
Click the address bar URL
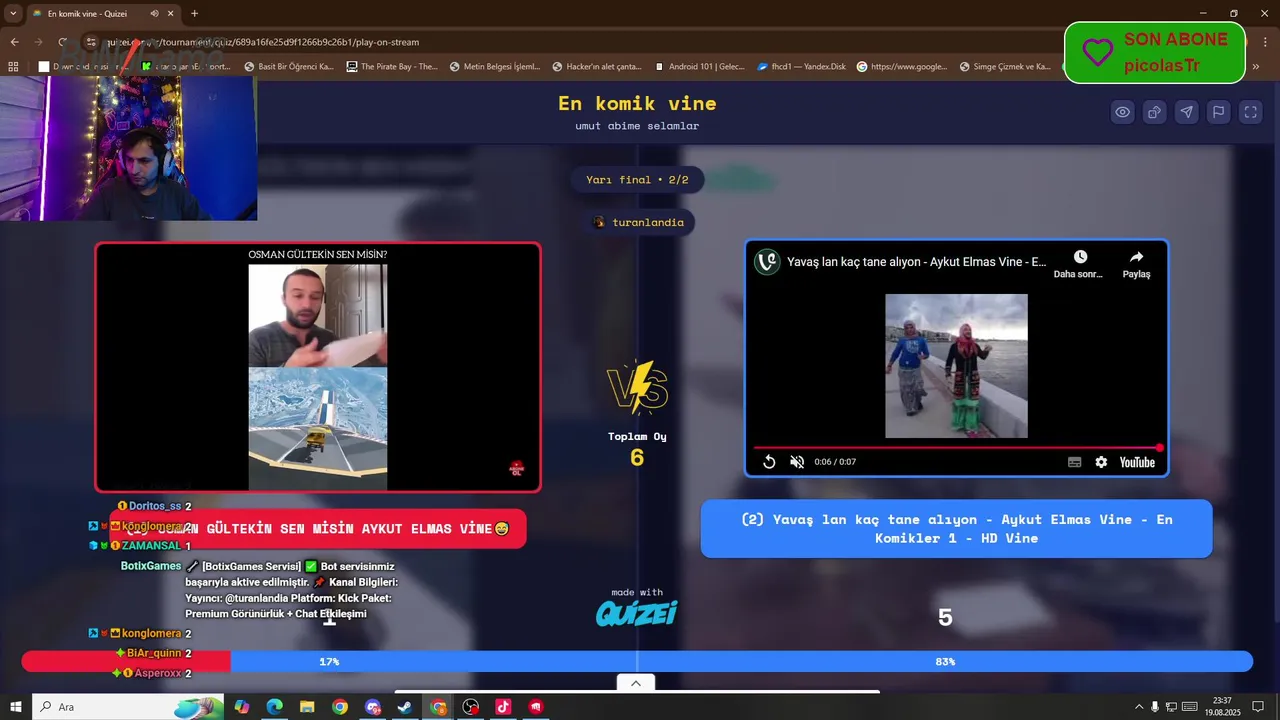[x=262, y=42]
